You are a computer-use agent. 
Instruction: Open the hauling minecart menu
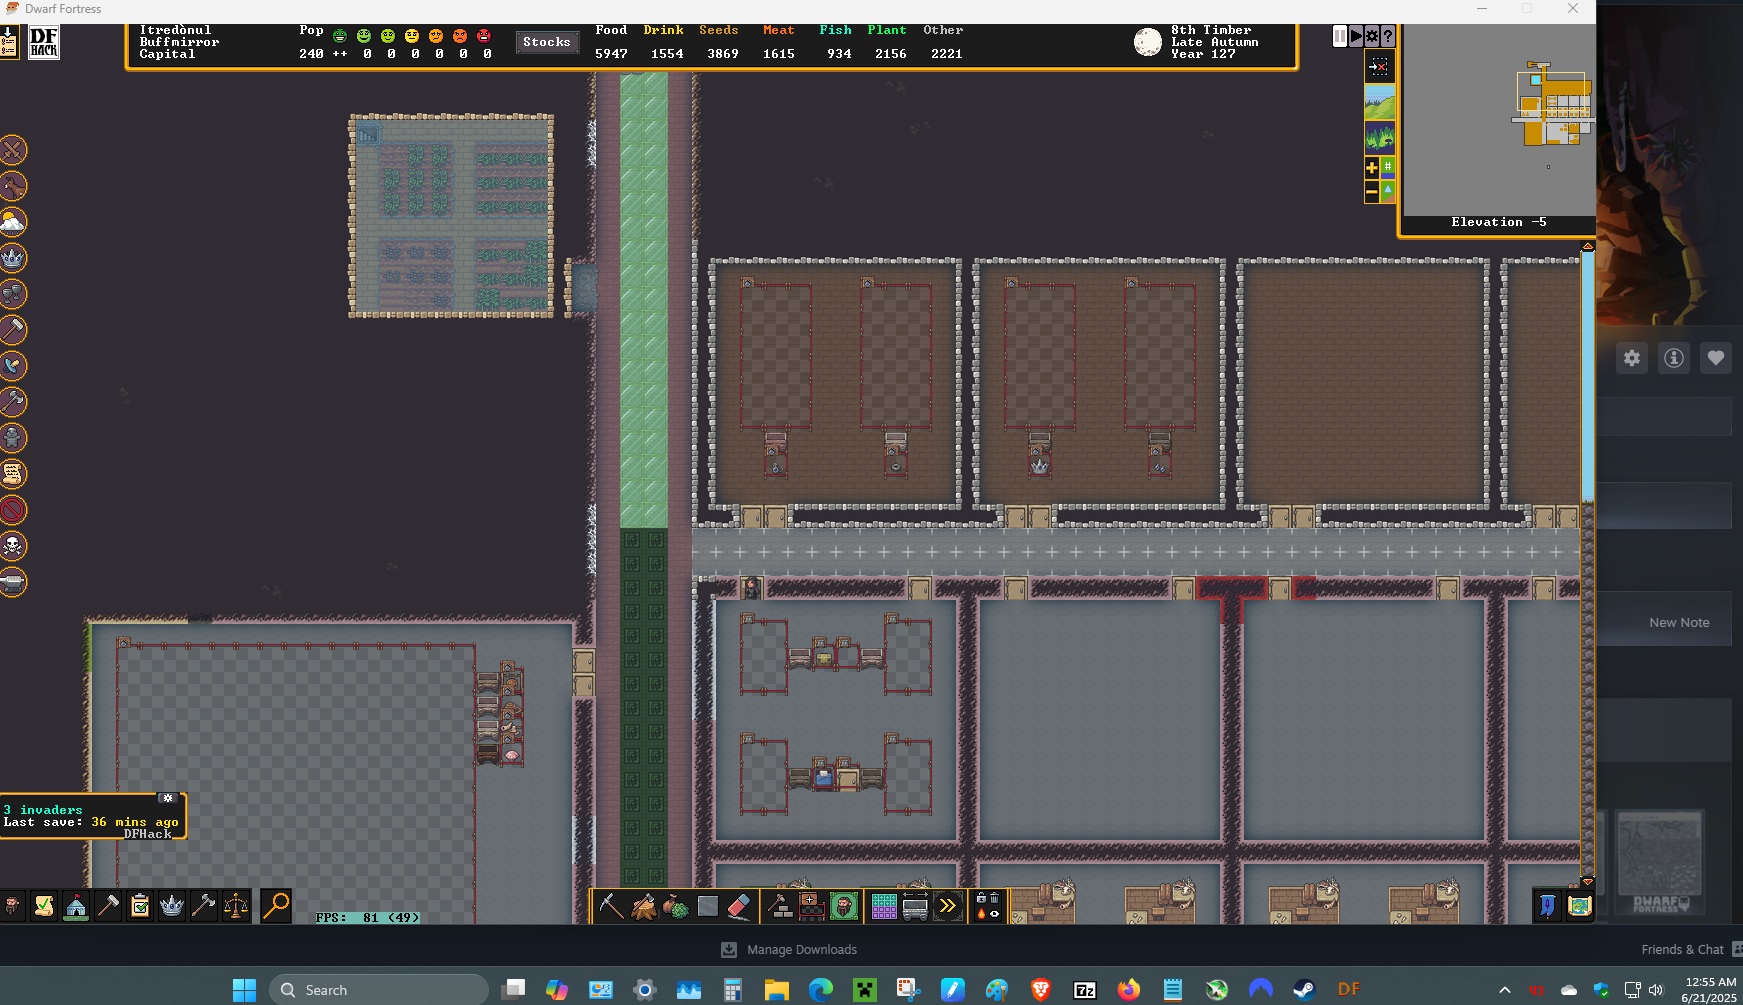[915, 907]
